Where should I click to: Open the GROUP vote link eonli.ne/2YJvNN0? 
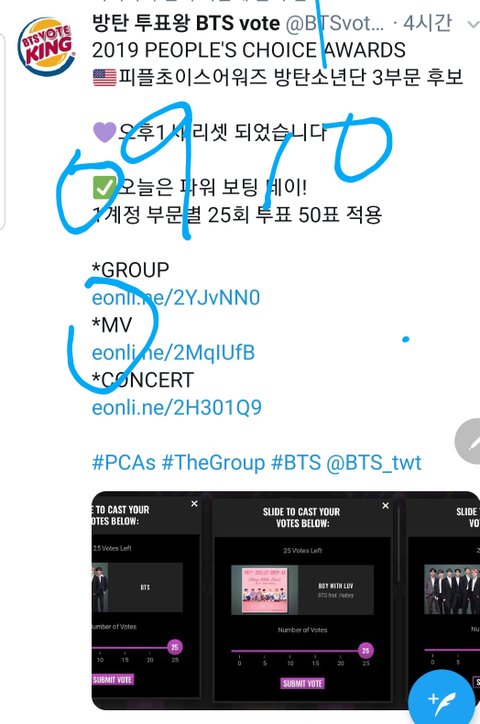176,297
